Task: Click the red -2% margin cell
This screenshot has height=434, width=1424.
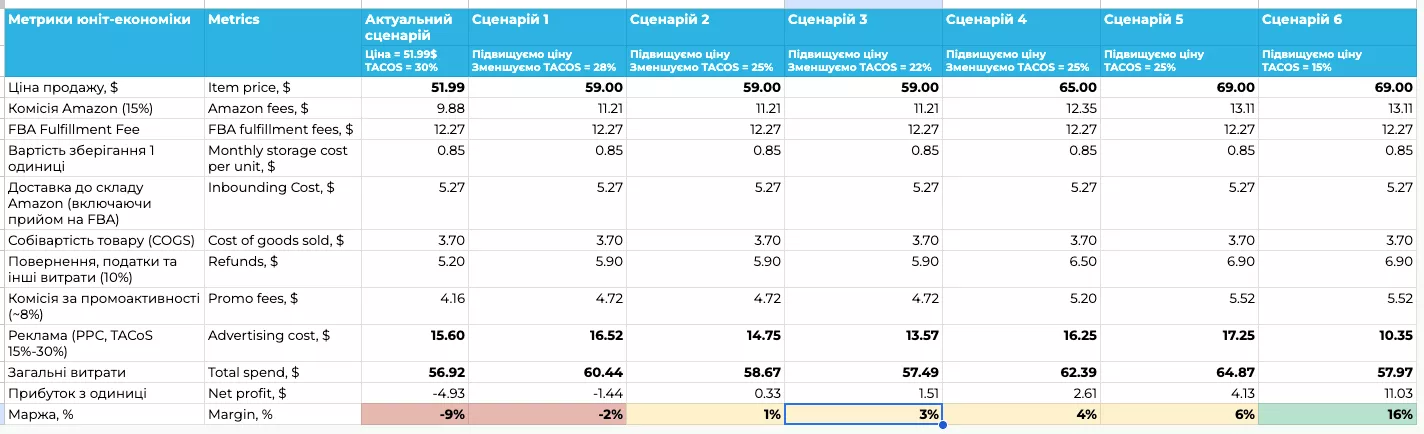Action: pyautogui.click(x=547, y=414)
